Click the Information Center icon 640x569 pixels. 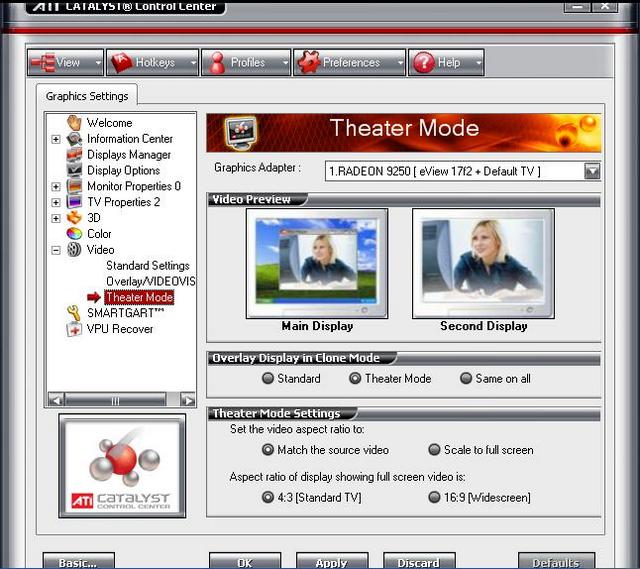click(74, 139)
